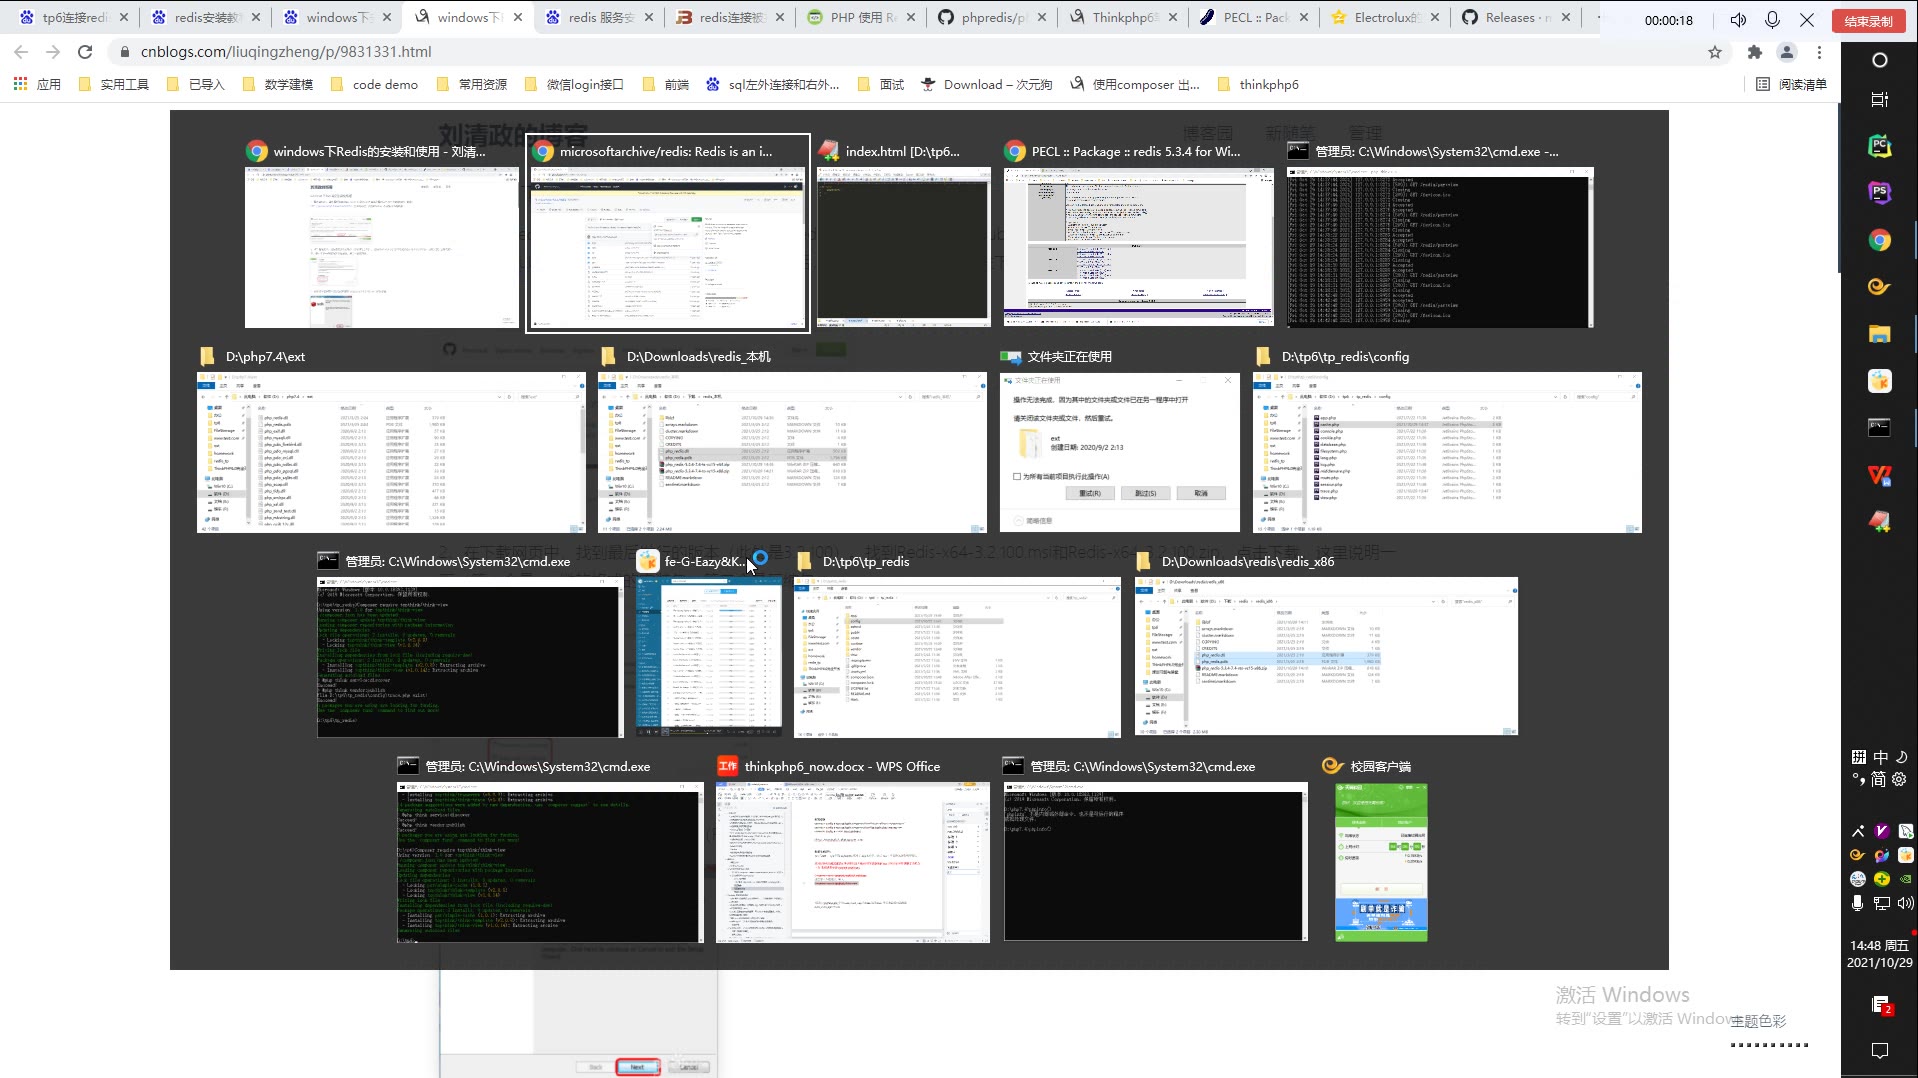This screenshot has width=1918, height=1078.
Task: Open IME settings gear icon
Action: pos(1900,779)
